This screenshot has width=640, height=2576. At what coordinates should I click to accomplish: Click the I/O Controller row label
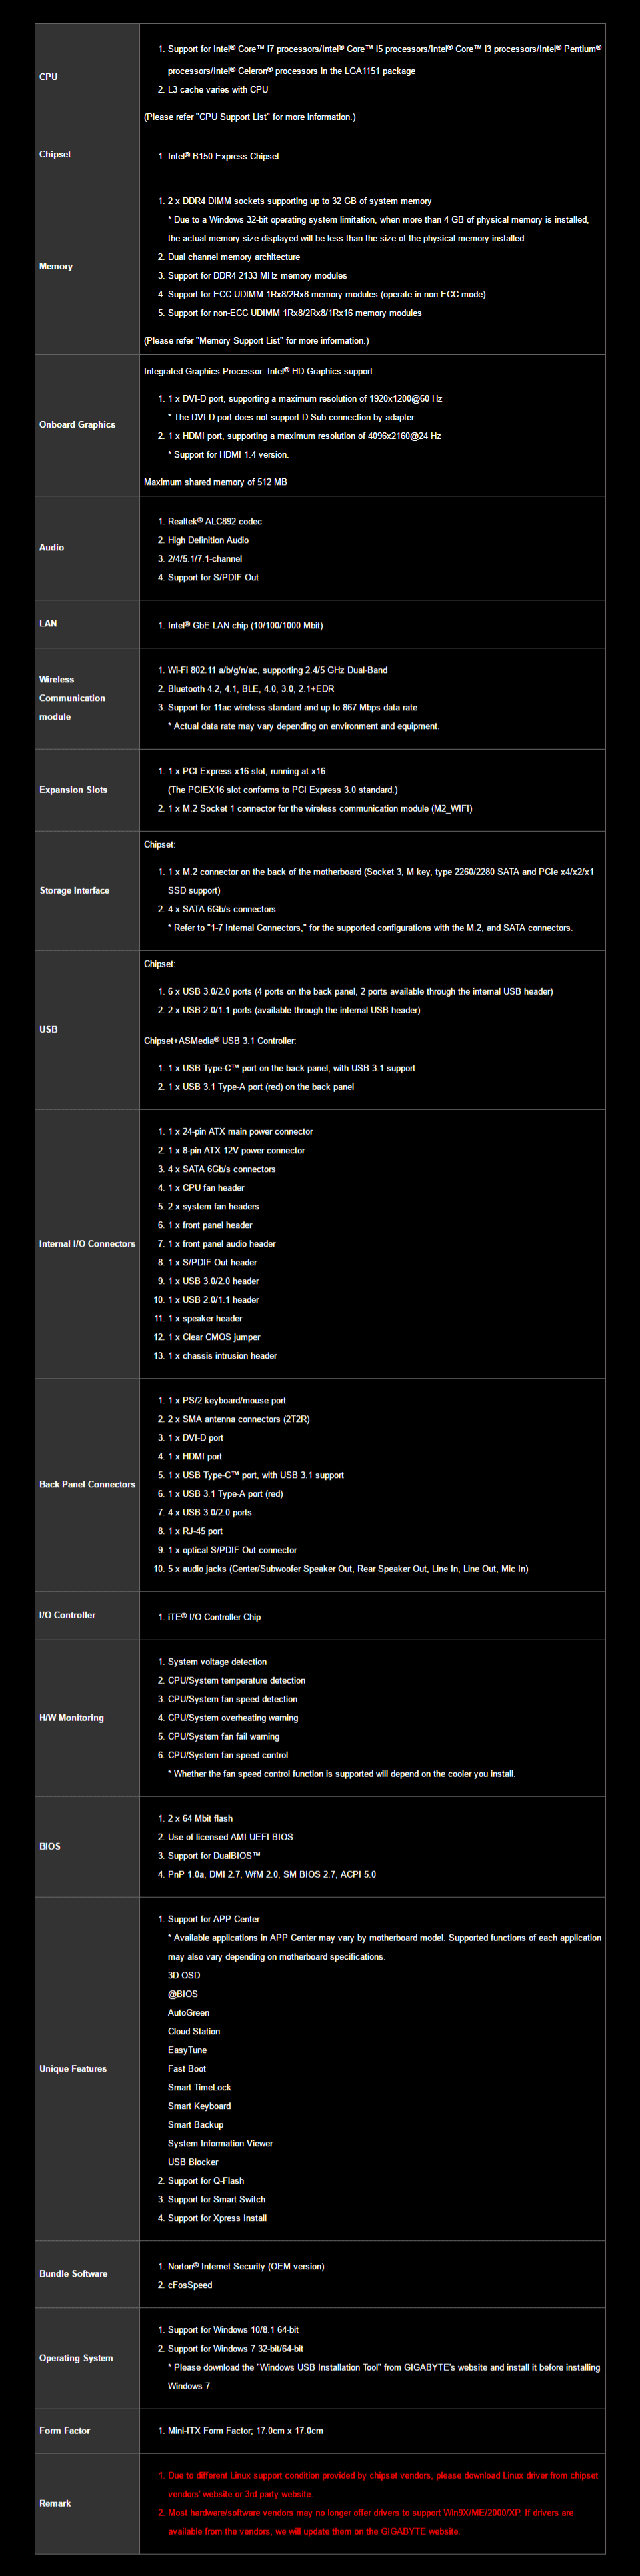(x=67, y=1615)
